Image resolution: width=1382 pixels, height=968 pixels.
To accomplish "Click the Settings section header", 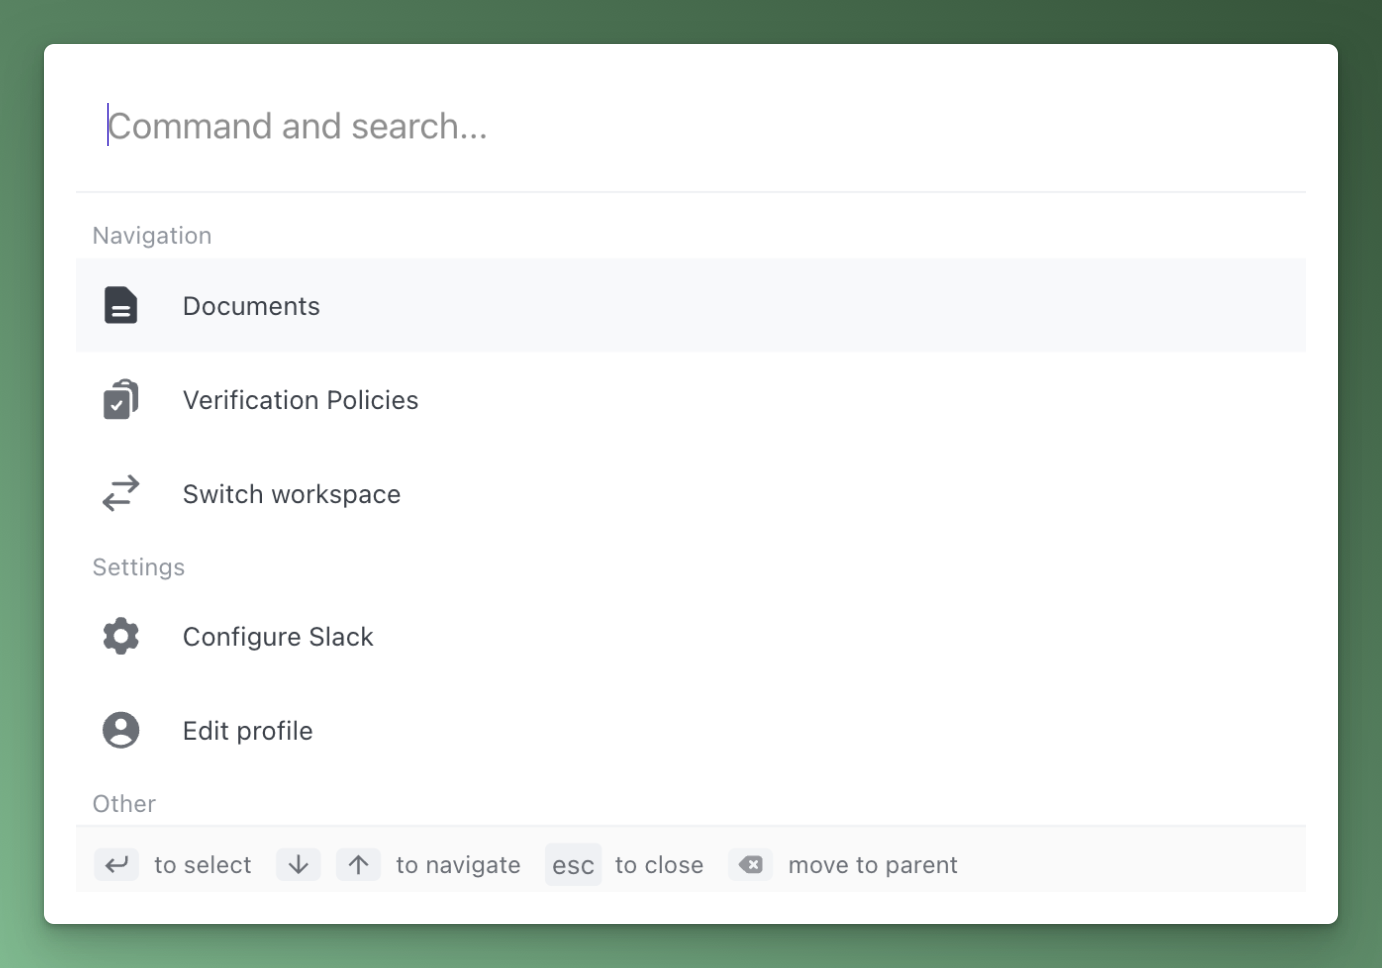I will [138, 568].
